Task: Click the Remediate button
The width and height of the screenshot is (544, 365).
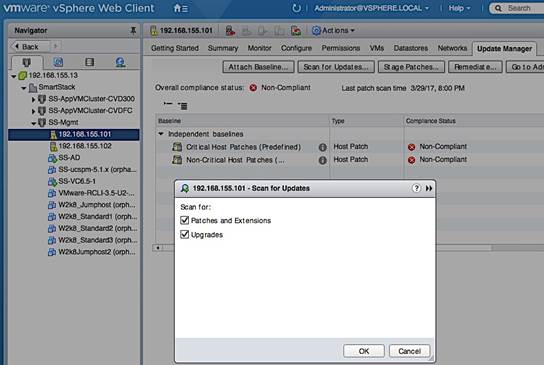Action: pos(475,67)
